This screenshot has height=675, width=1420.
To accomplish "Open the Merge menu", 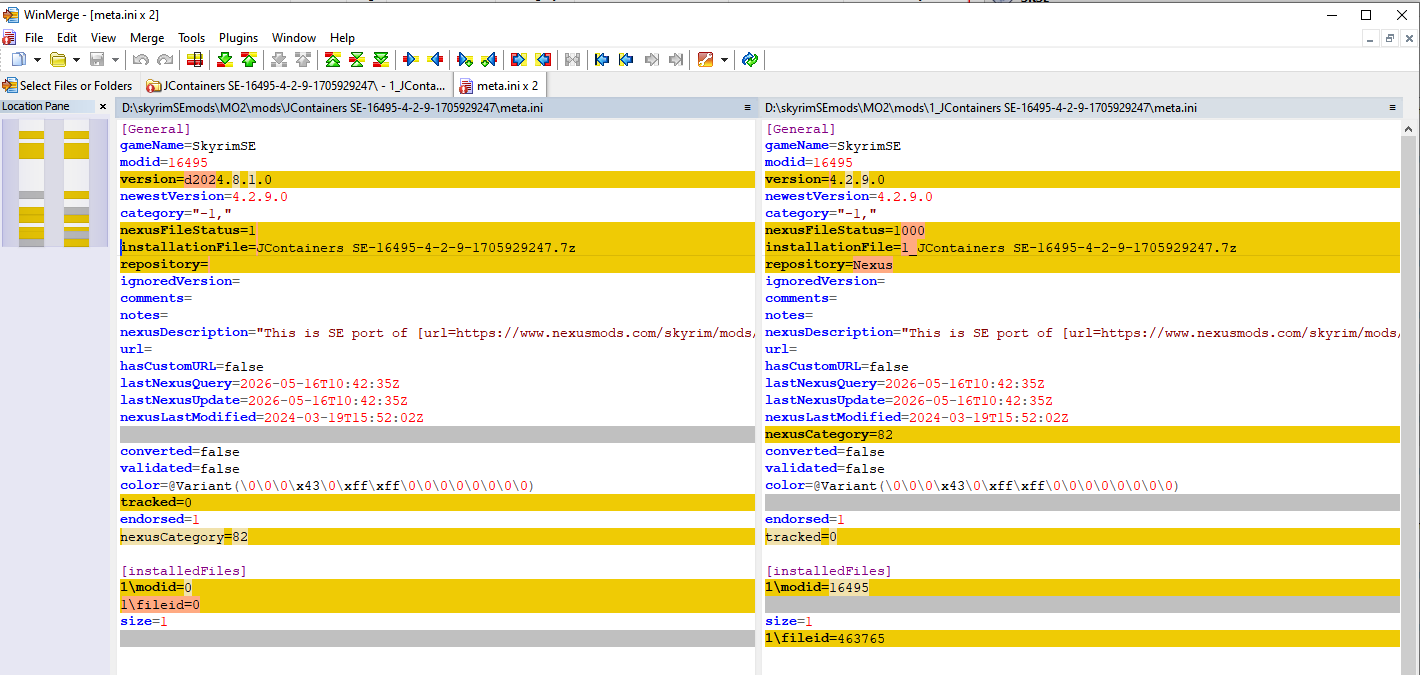I will click(x=147, y=38).
